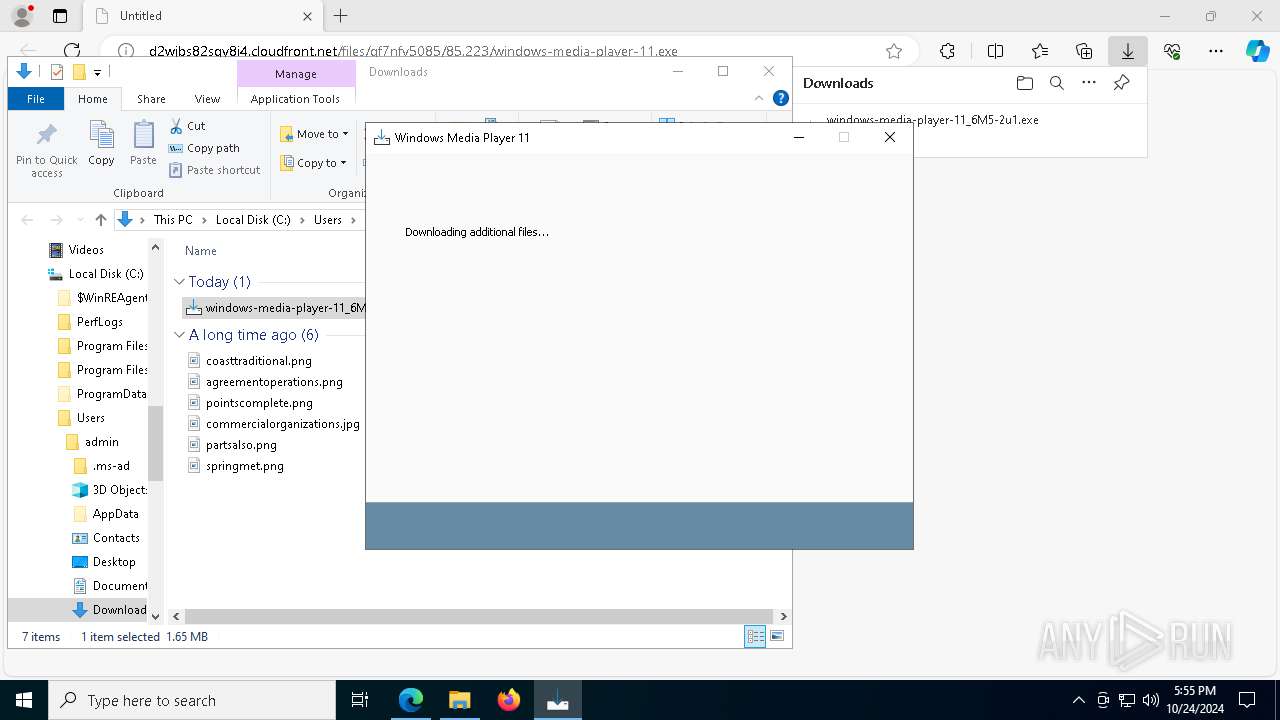Open Application Tools tab
Image resolution: width=1280 pixels, height=720 pixels.
(295, 99)
